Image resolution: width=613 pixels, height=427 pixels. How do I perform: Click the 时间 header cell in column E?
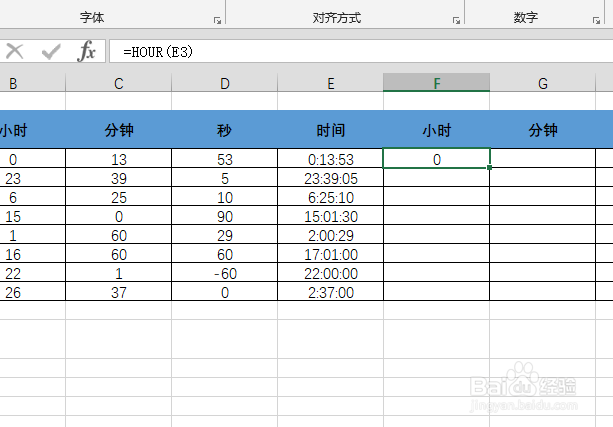[x=331, y=130]
